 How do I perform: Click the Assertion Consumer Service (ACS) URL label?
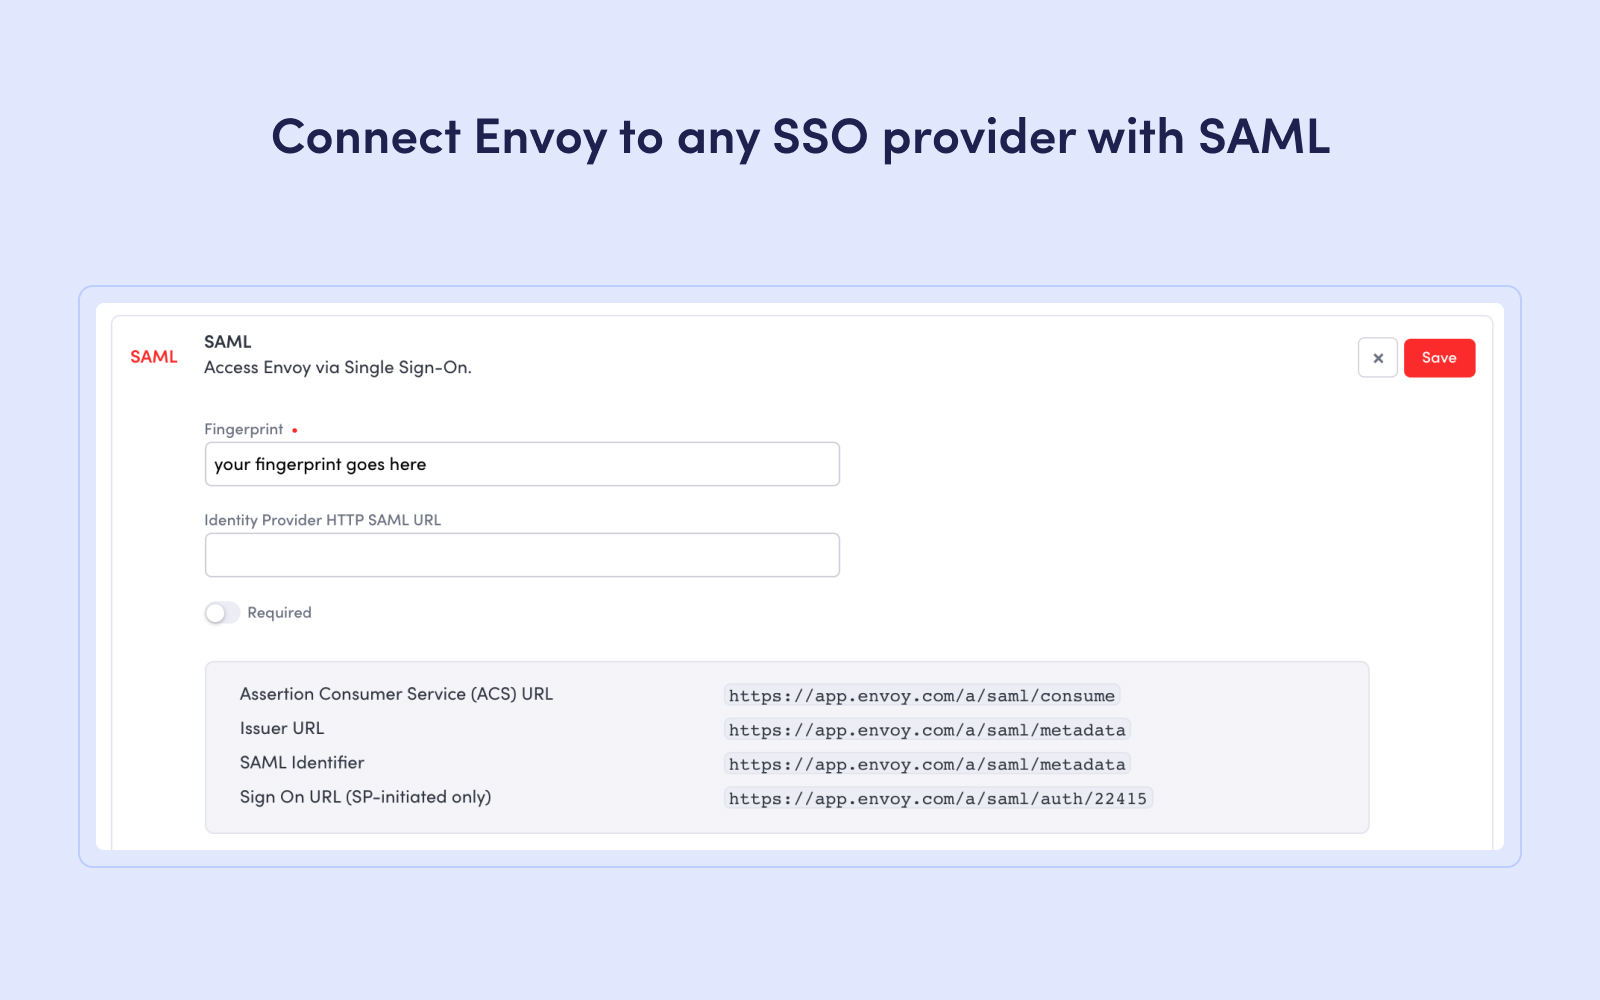tap(396, 693)
